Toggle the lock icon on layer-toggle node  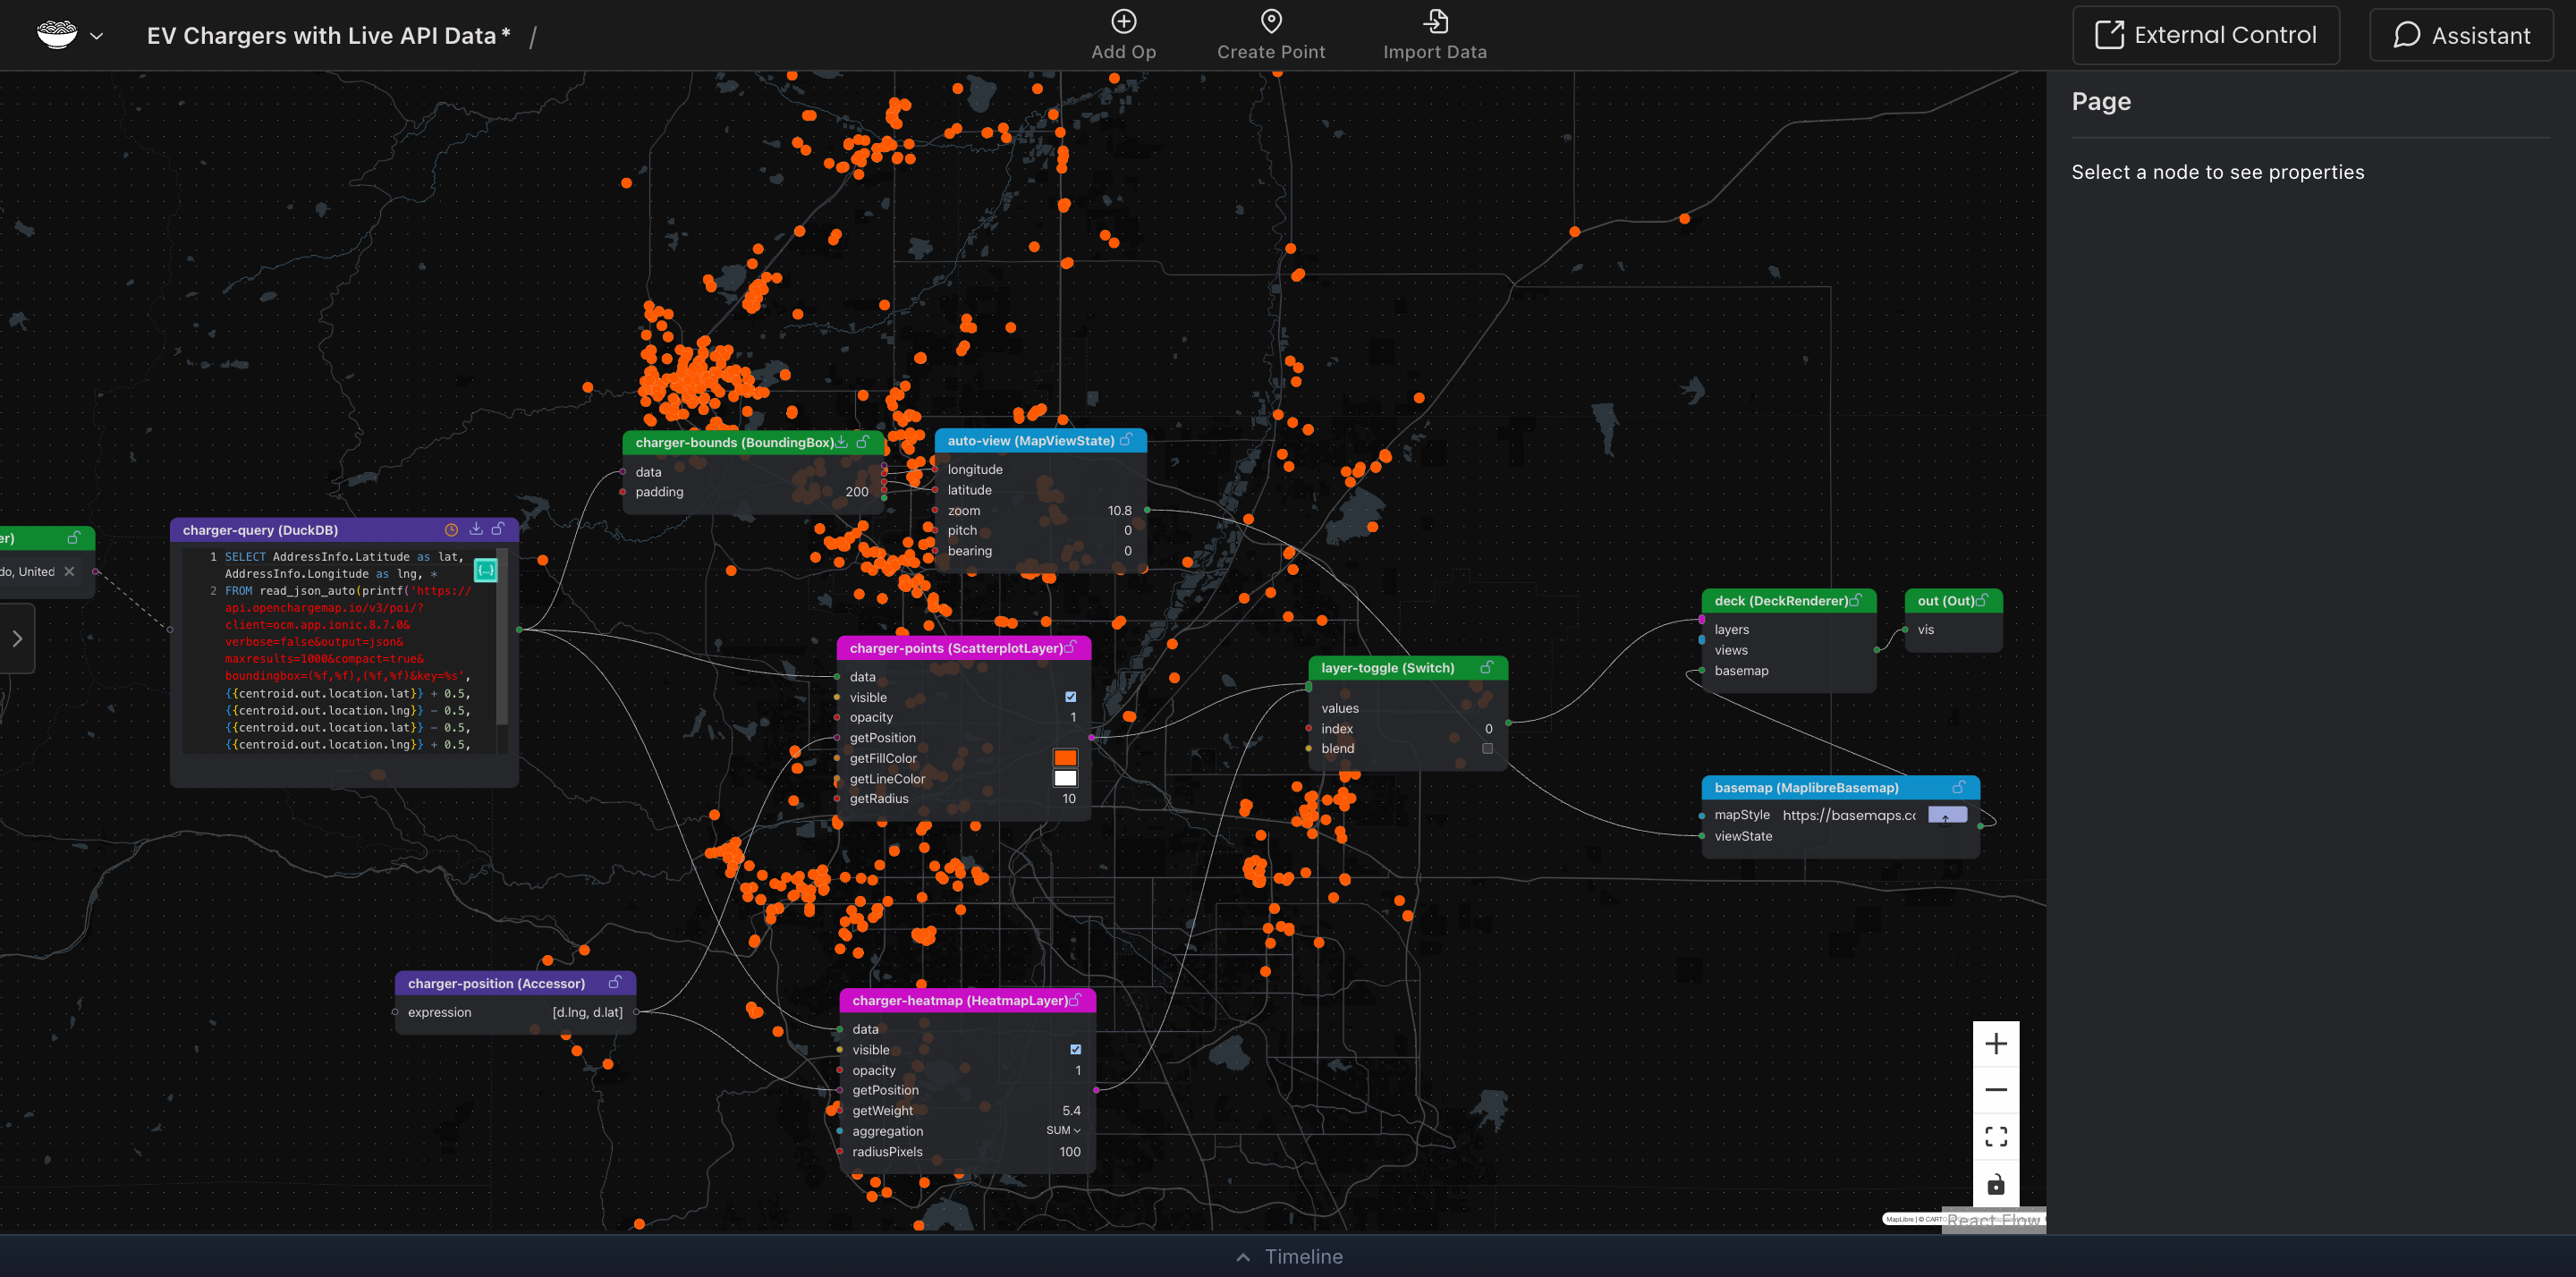[x=1487, y=667]
